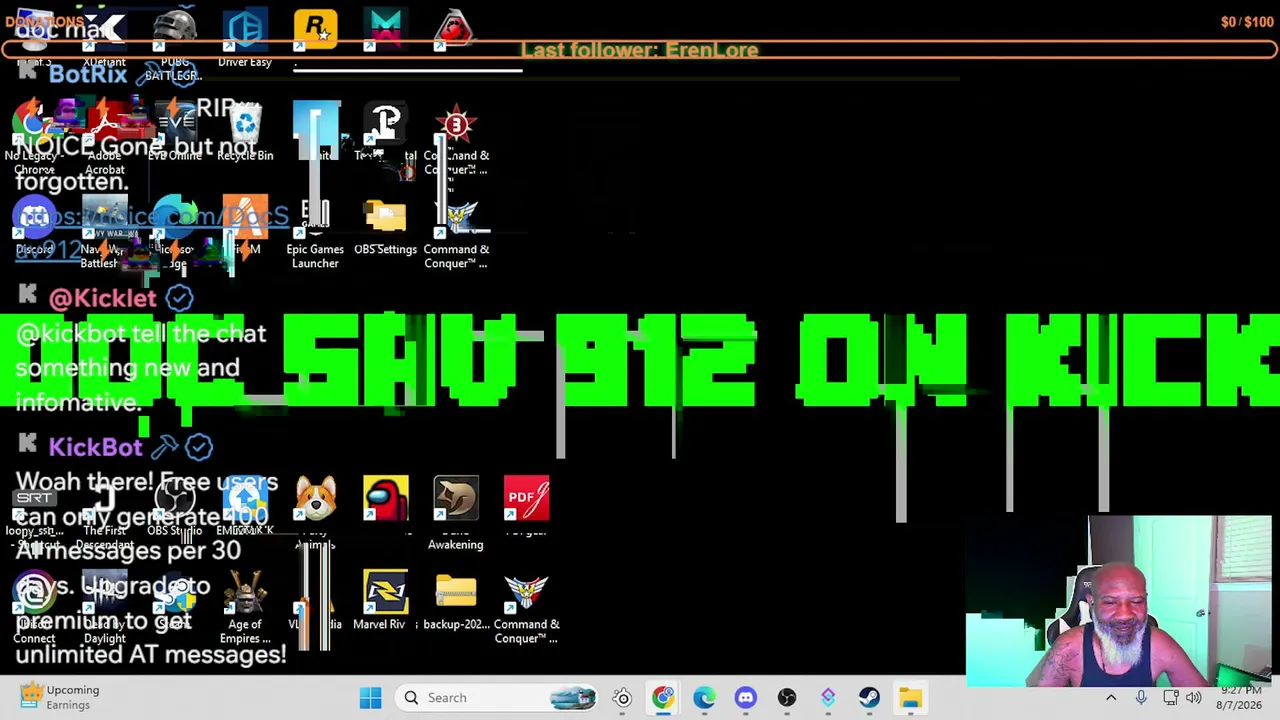Open the Upcoming Earnings taskbar widget
1280x720 pixels.
(61, 697)
